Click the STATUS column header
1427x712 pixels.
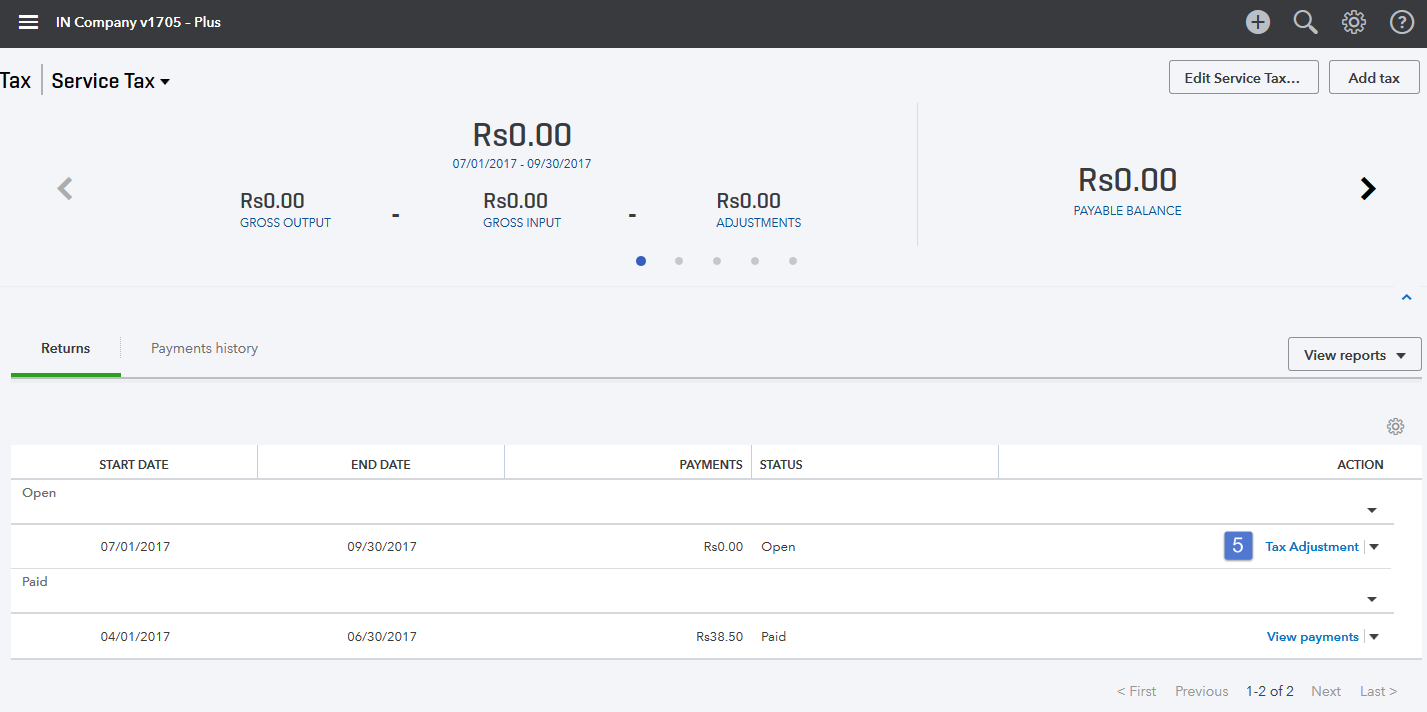click(x=875, y=464)
